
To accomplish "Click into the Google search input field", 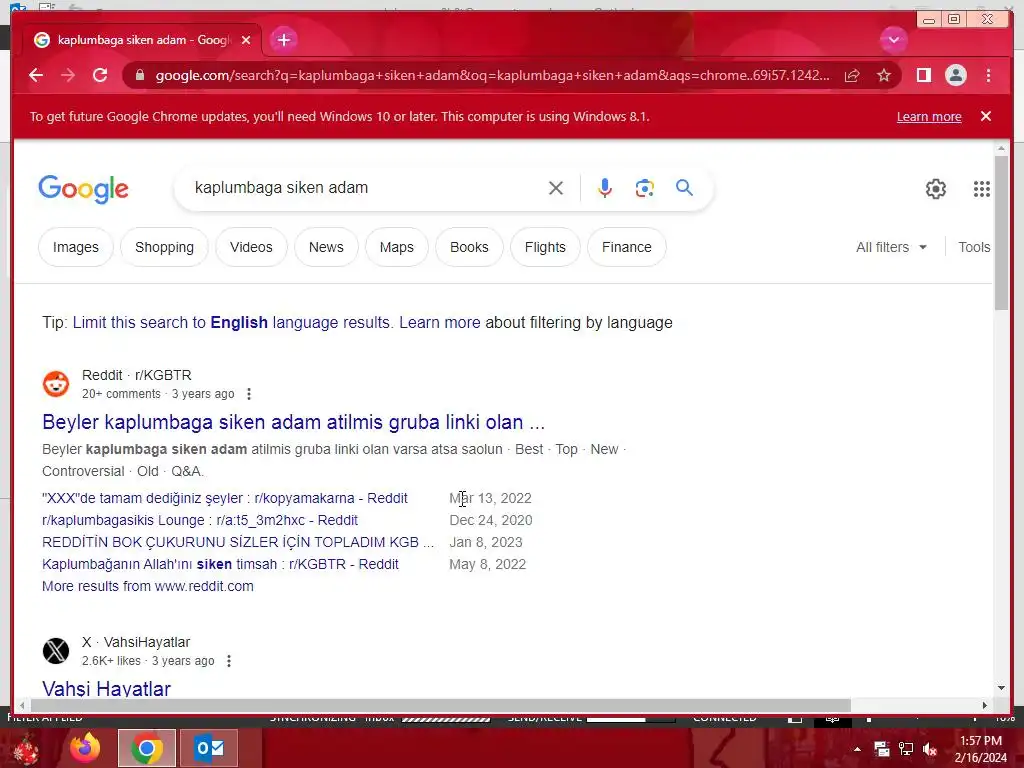I will coord(366,188).
